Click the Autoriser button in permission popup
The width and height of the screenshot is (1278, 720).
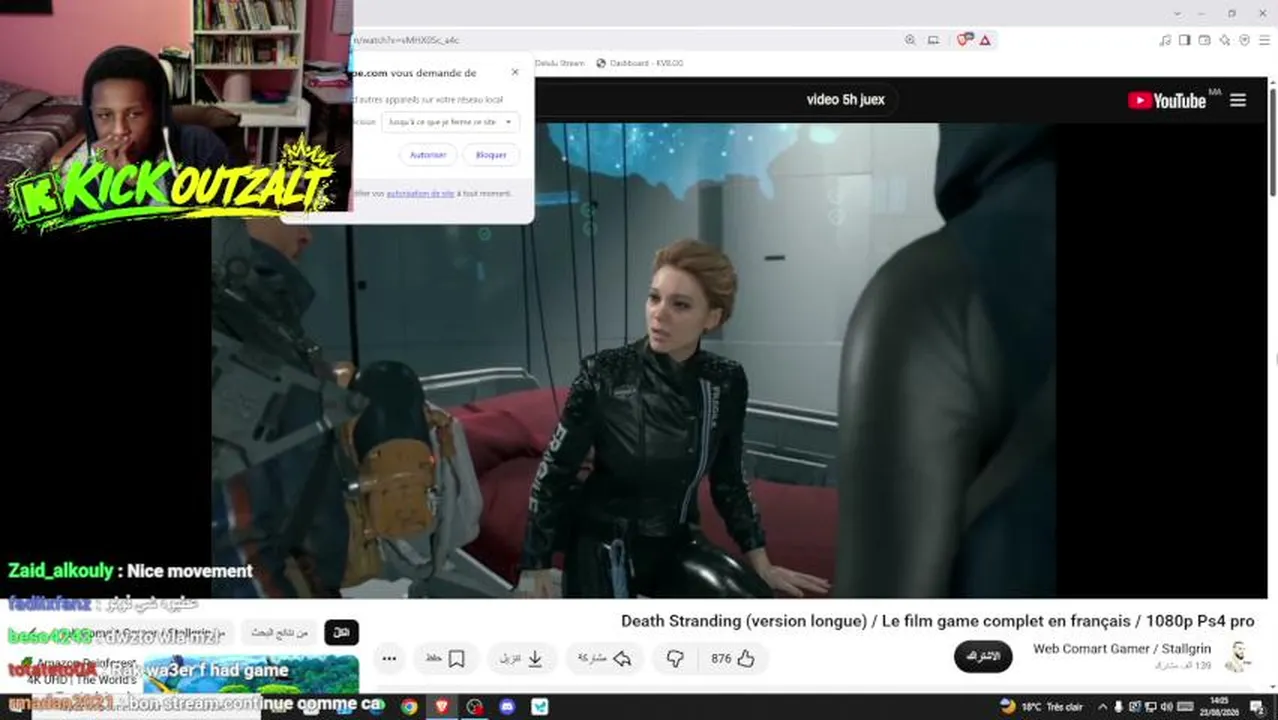[x=428, y=155]
